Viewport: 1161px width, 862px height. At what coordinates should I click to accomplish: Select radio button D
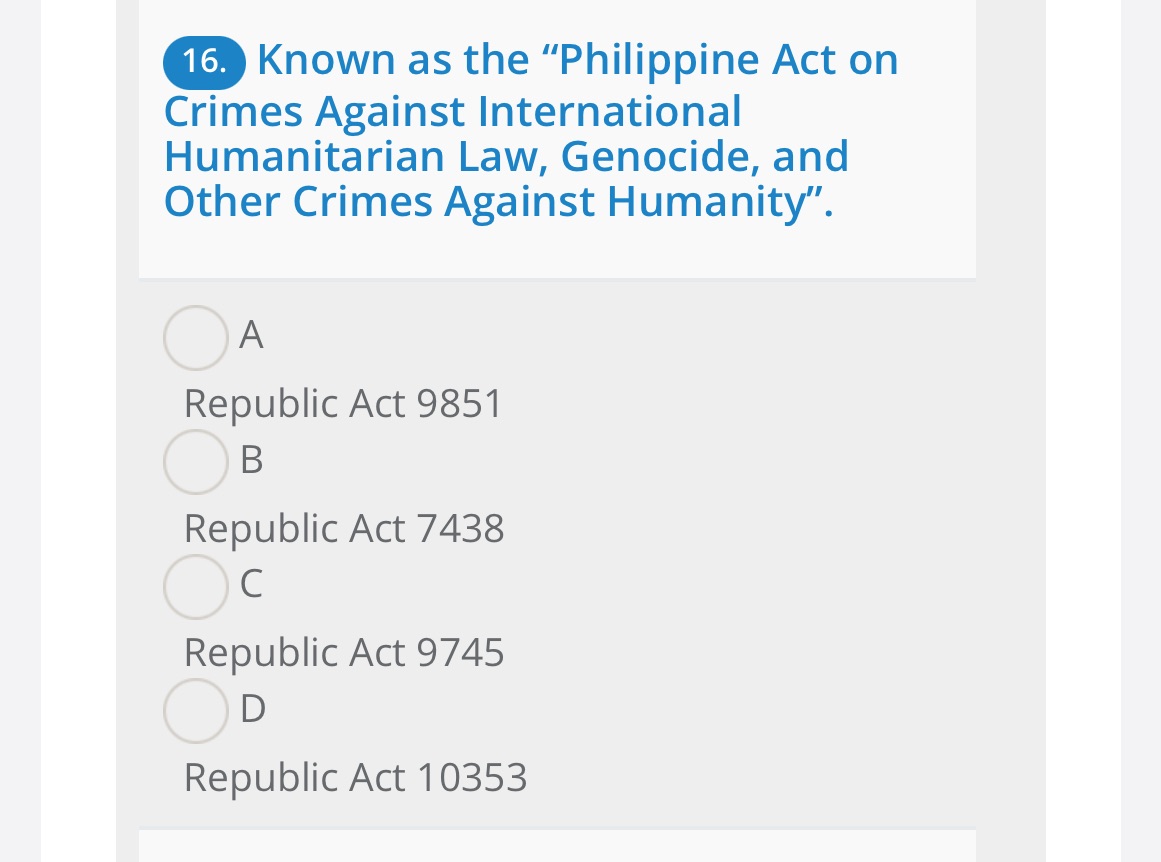pos(195,711)
